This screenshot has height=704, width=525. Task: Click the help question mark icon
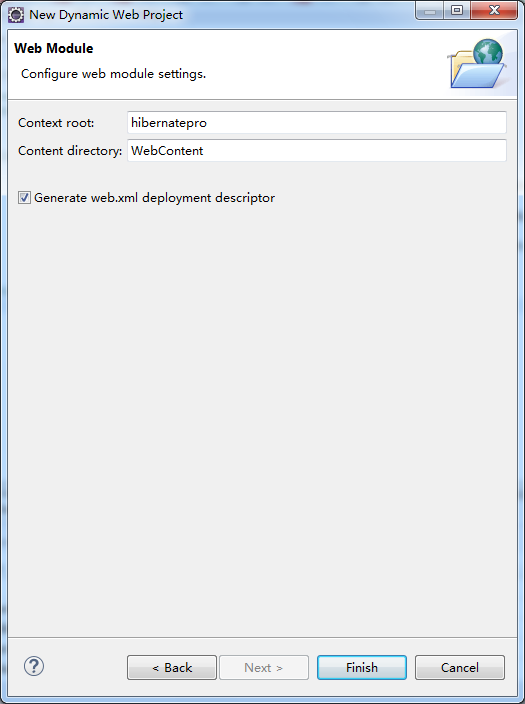[34, 666]
